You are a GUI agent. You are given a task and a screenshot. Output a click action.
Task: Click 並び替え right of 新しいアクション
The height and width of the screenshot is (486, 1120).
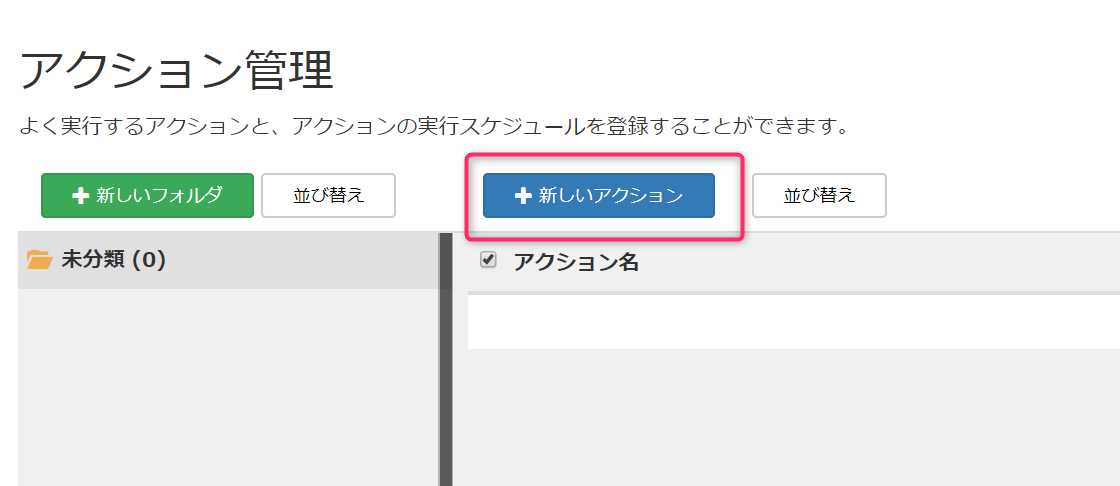click(819, 195)
